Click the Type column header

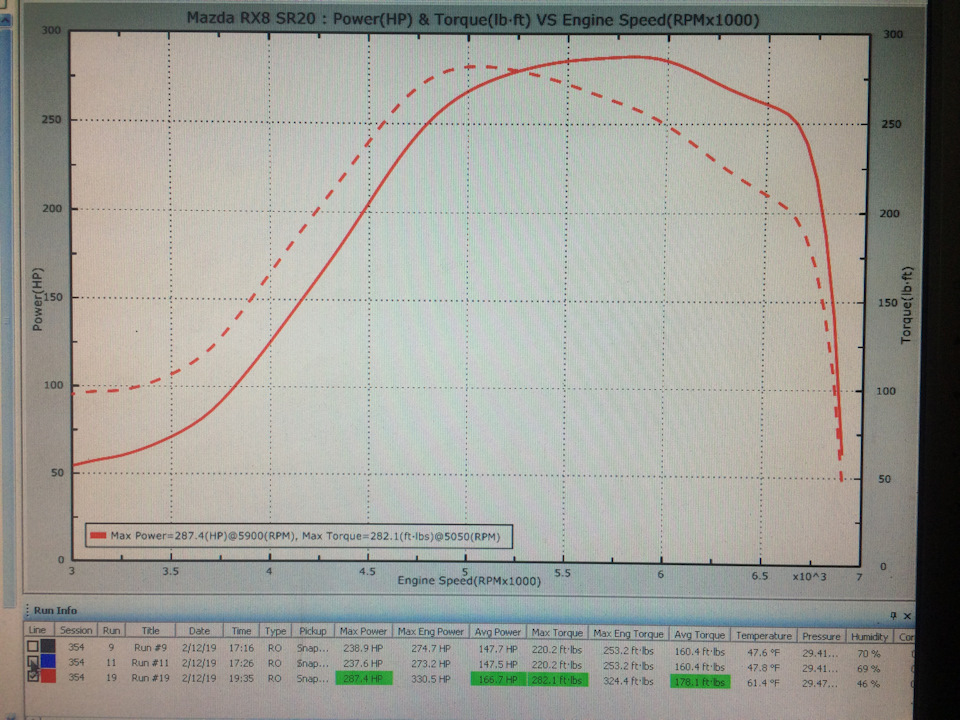pos(275,631)
